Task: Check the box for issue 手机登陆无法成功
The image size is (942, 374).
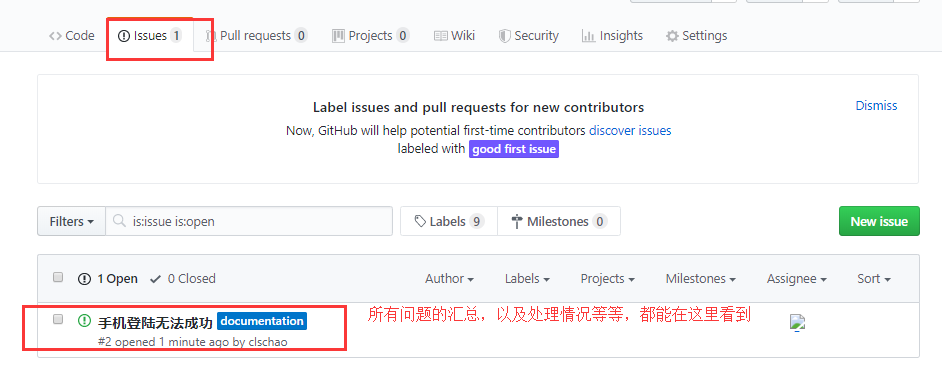Action: 58,319
